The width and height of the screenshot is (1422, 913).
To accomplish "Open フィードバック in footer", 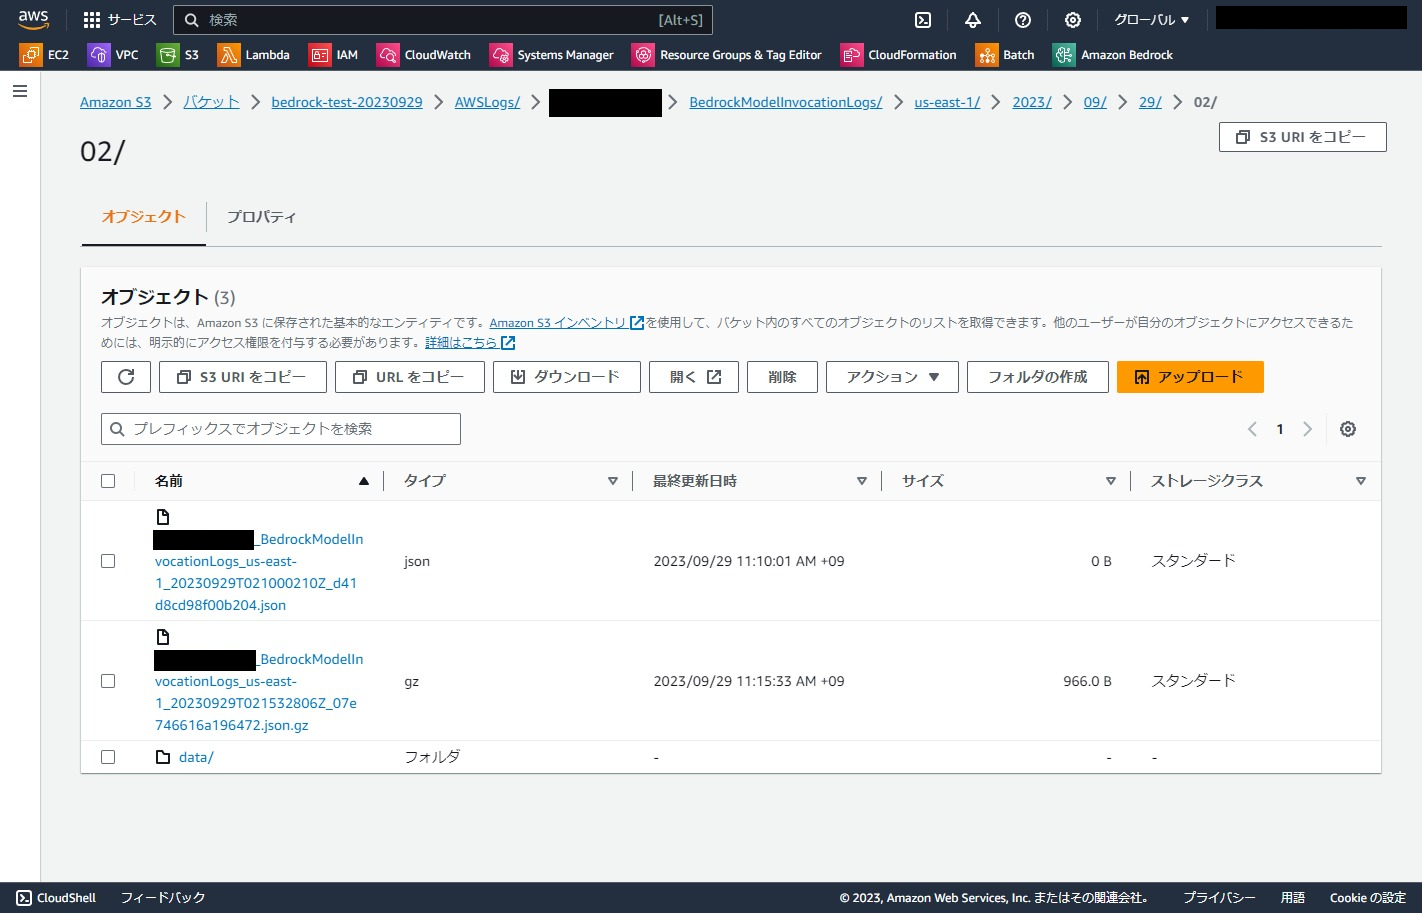I will 163,898.
